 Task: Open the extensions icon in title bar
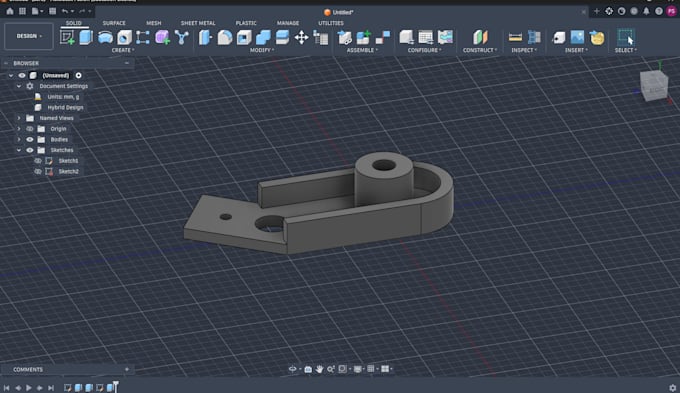click(x=609, y=11)
